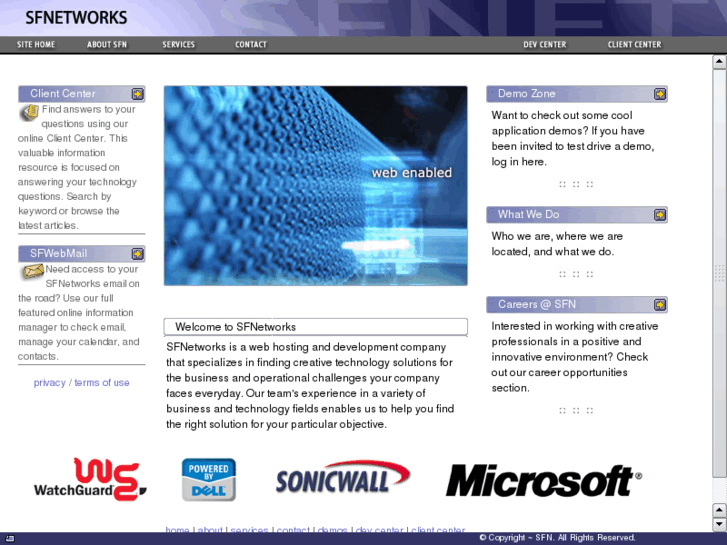Open DEV CENTER menu item
This screenshot has height=545, width=727.
click(545, 45)
